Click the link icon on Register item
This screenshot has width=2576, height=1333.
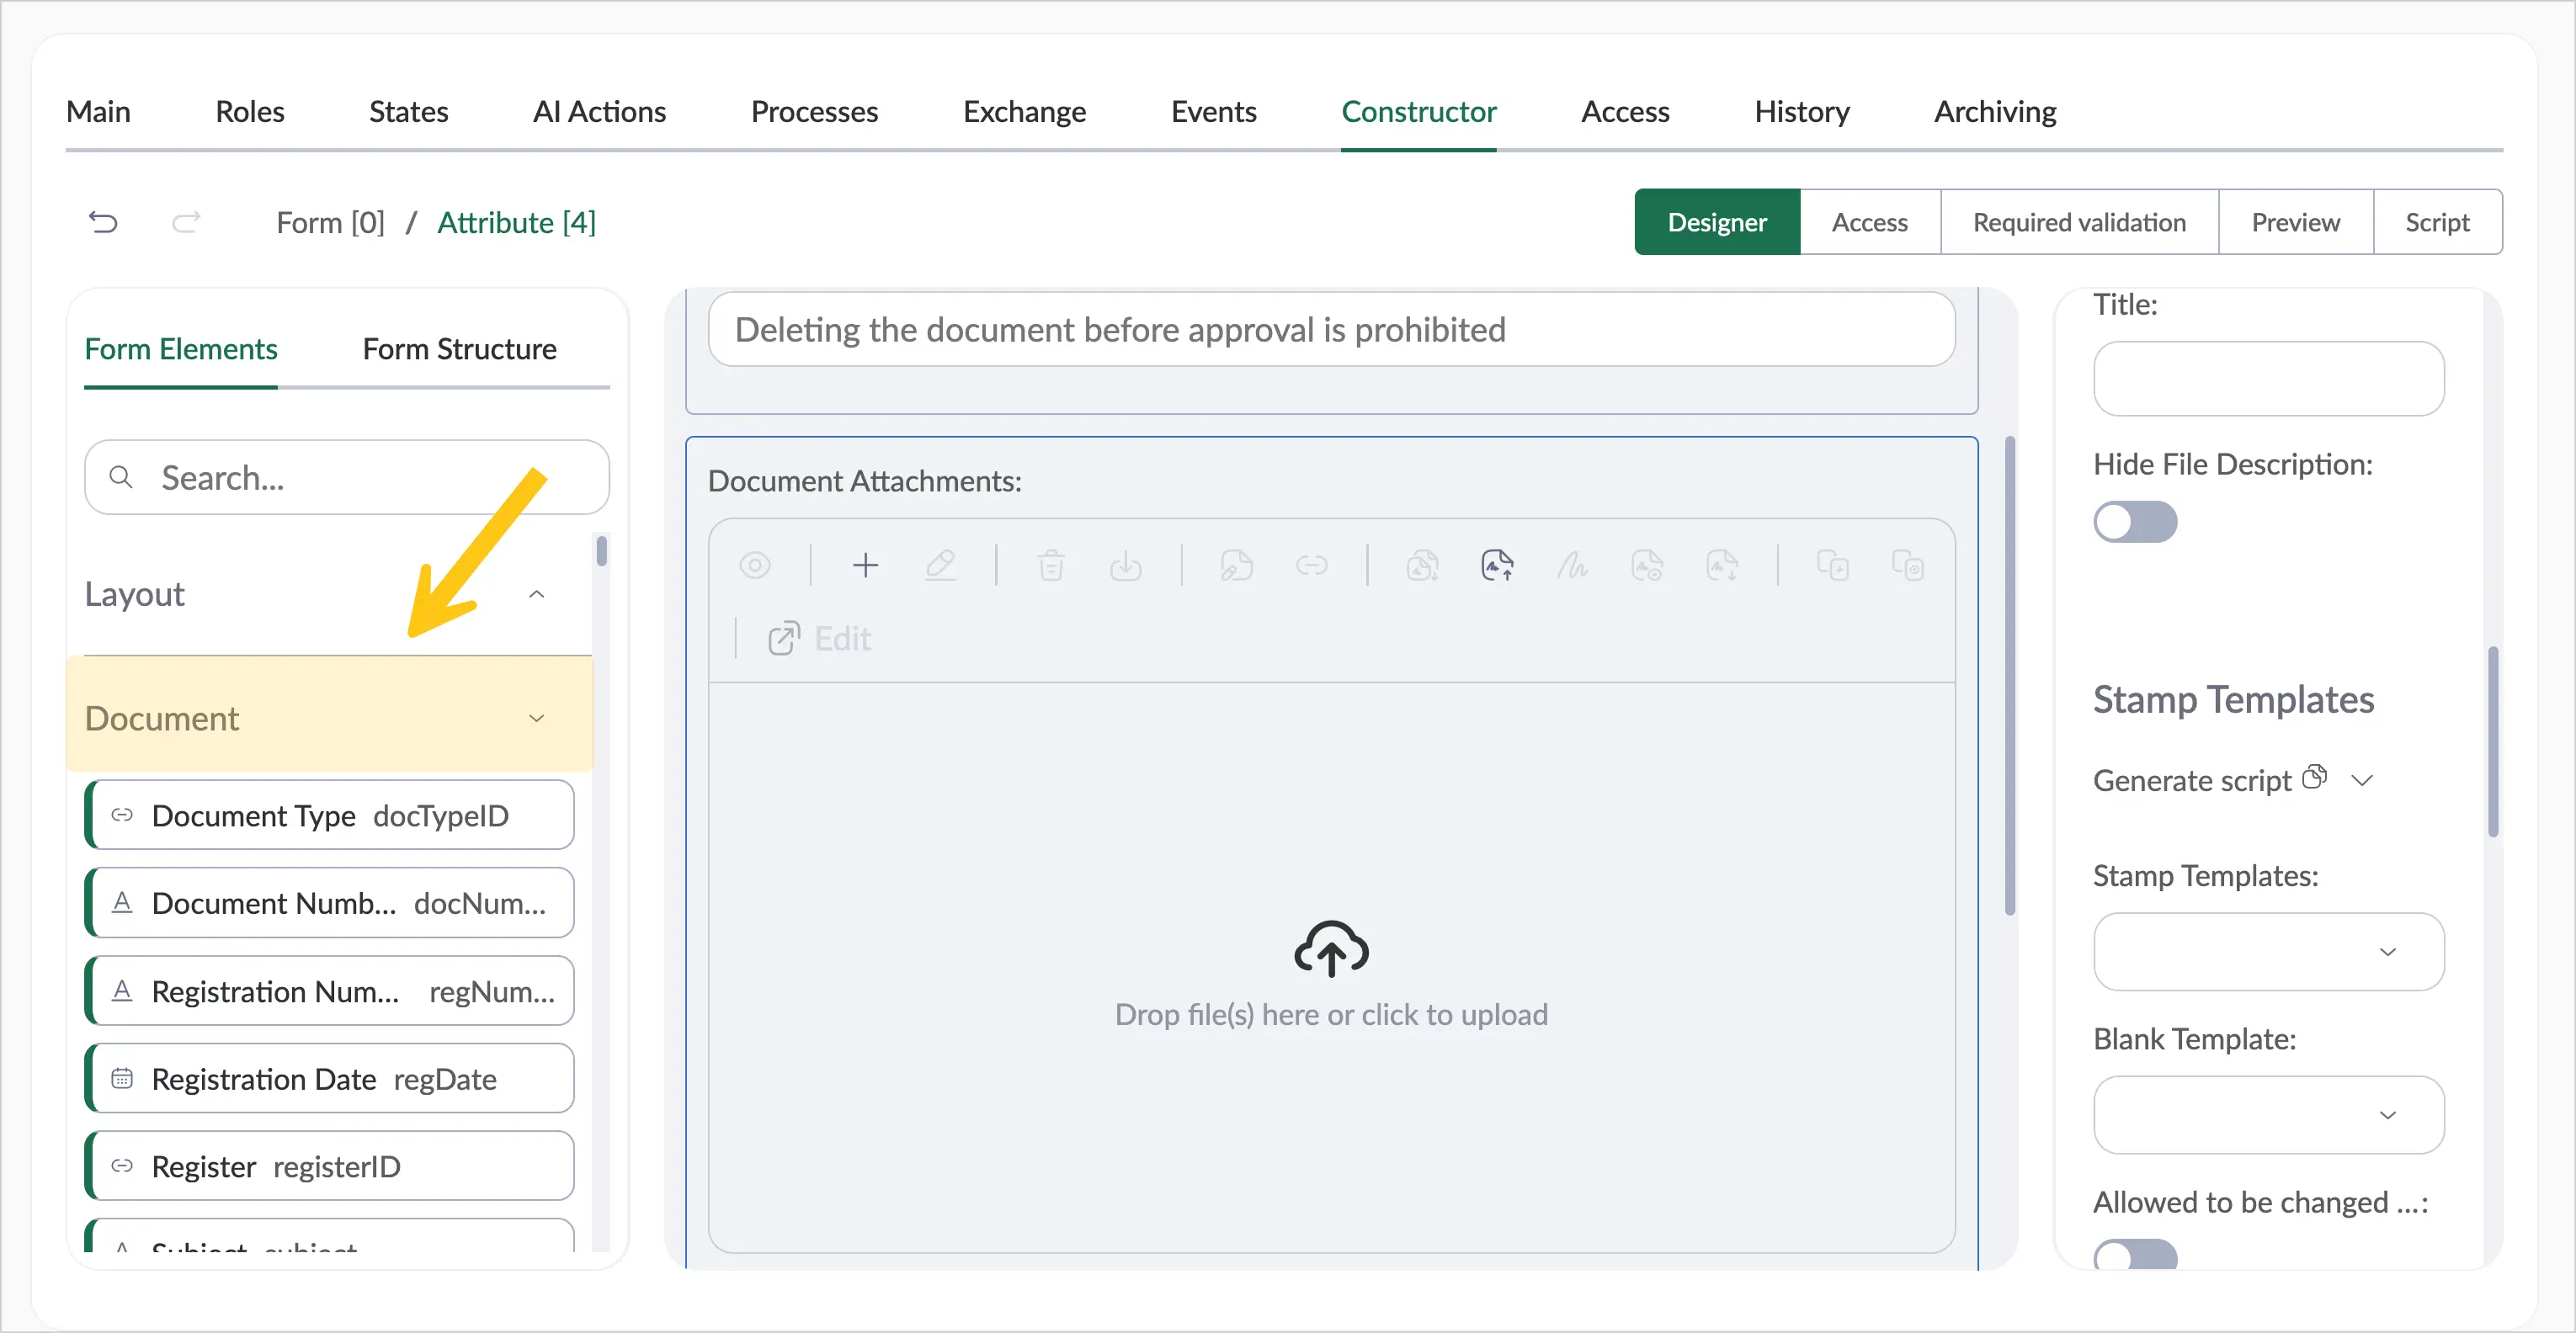coord(122,1166)
